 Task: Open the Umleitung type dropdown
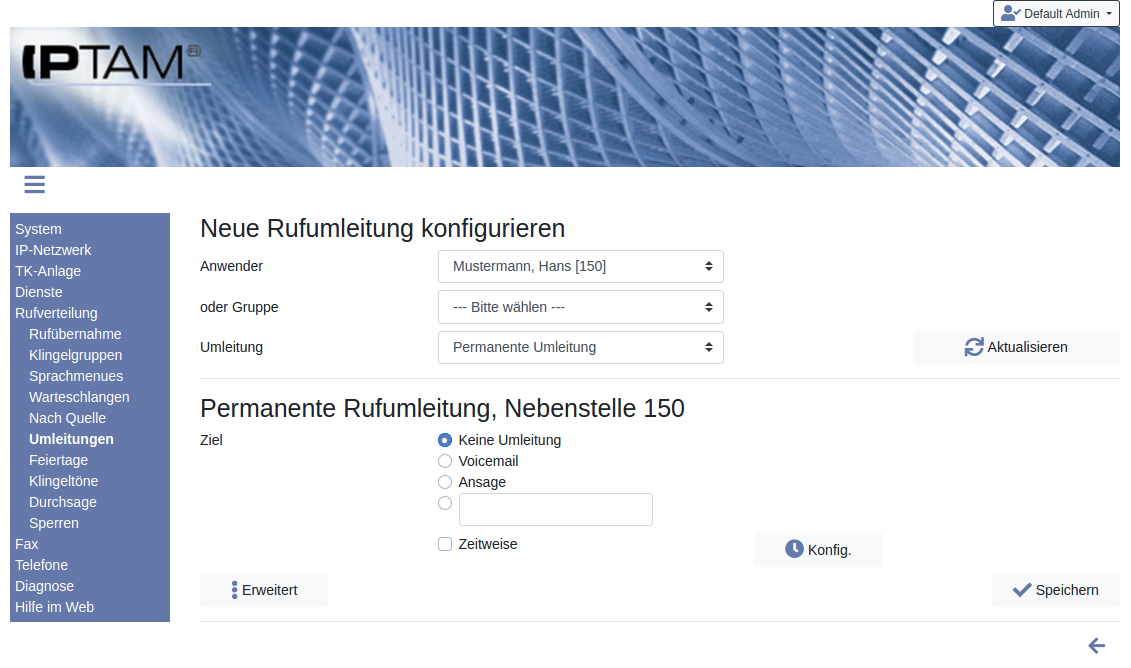(580, 347)
